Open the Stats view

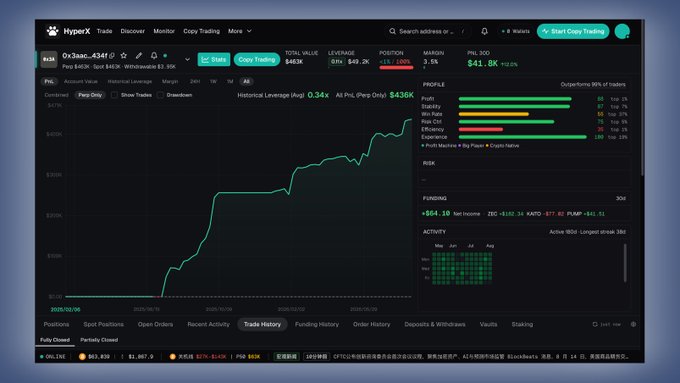pyautogui.click(x=214, y=59)
